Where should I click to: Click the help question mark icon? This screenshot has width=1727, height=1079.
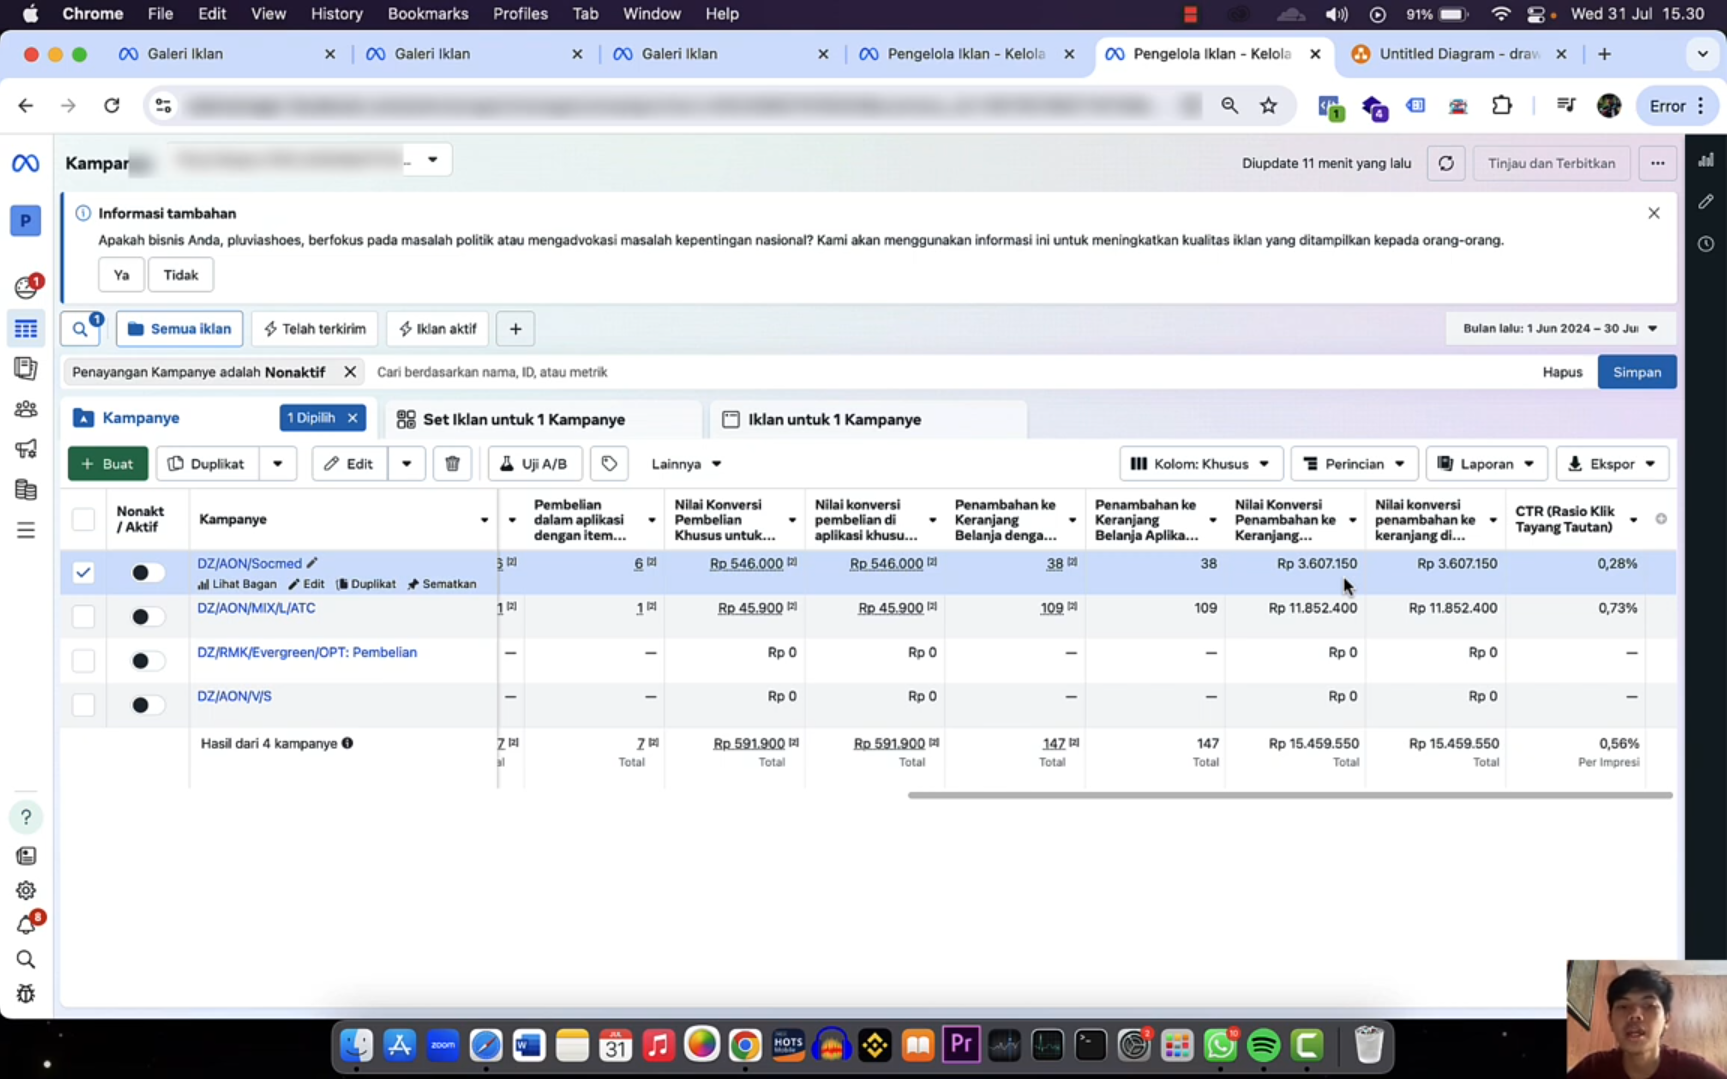tap(25, 817)
